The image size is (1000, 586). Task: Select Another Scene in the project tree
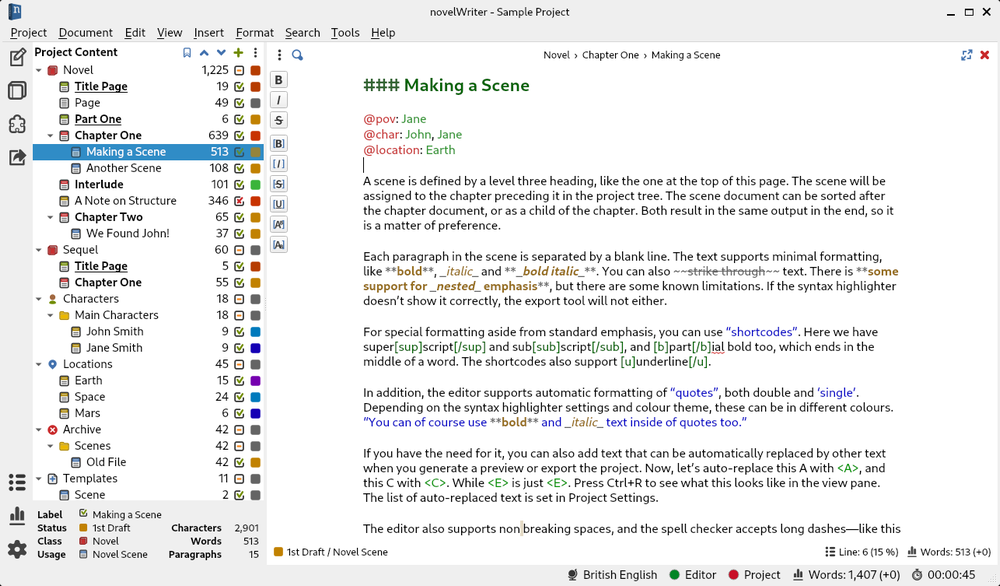click(124, 168)
